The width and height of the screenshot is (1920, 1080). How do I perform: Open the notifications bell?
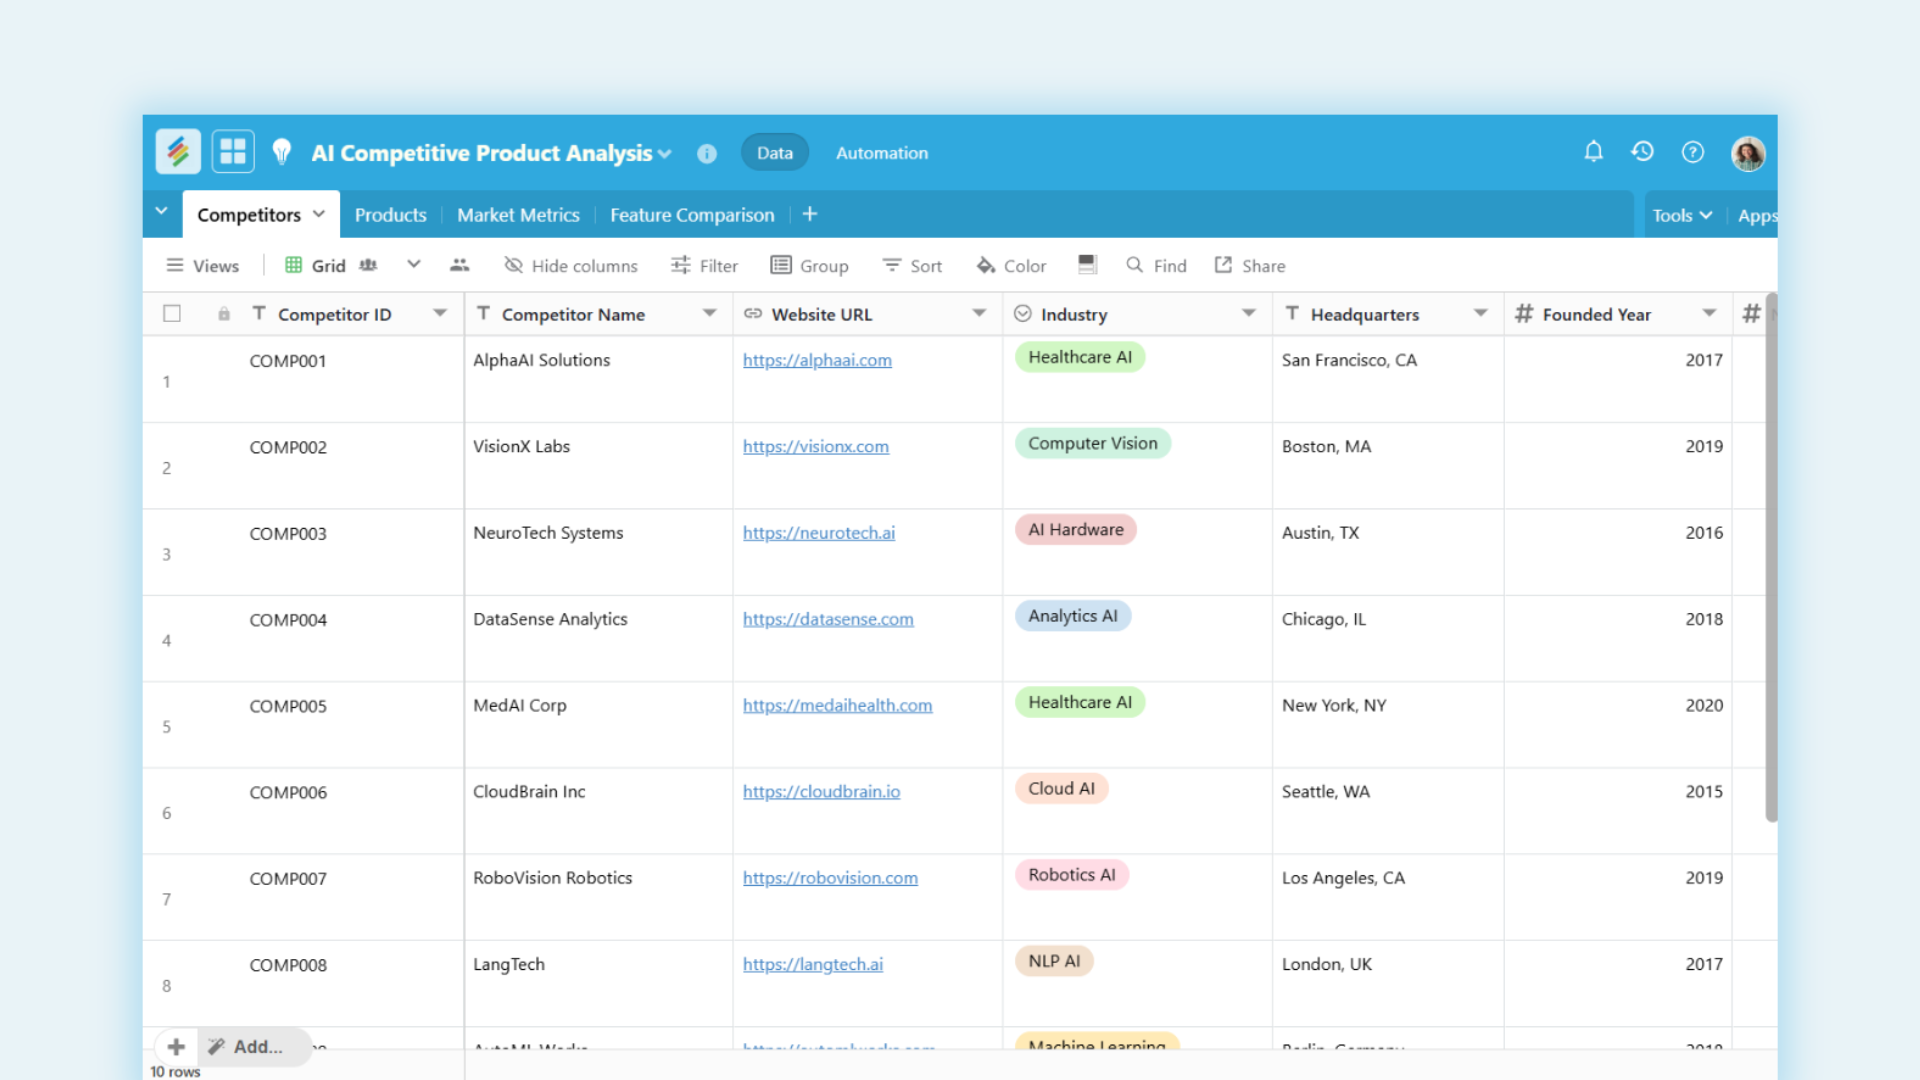coord(1593,152)
